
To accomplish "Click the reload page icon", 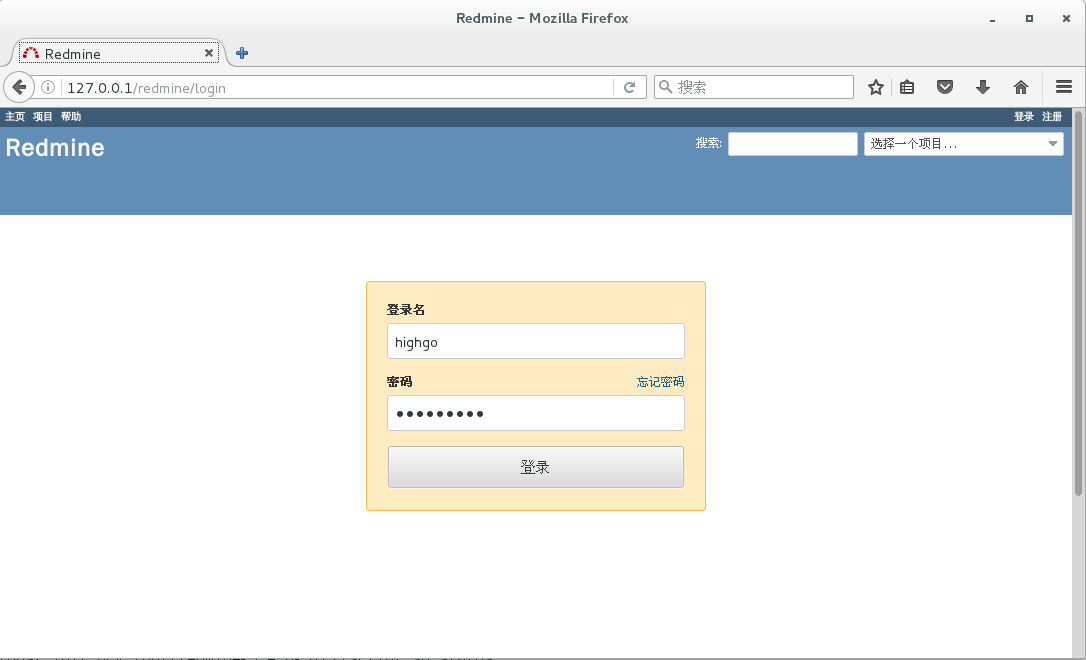I will point(630,87).
